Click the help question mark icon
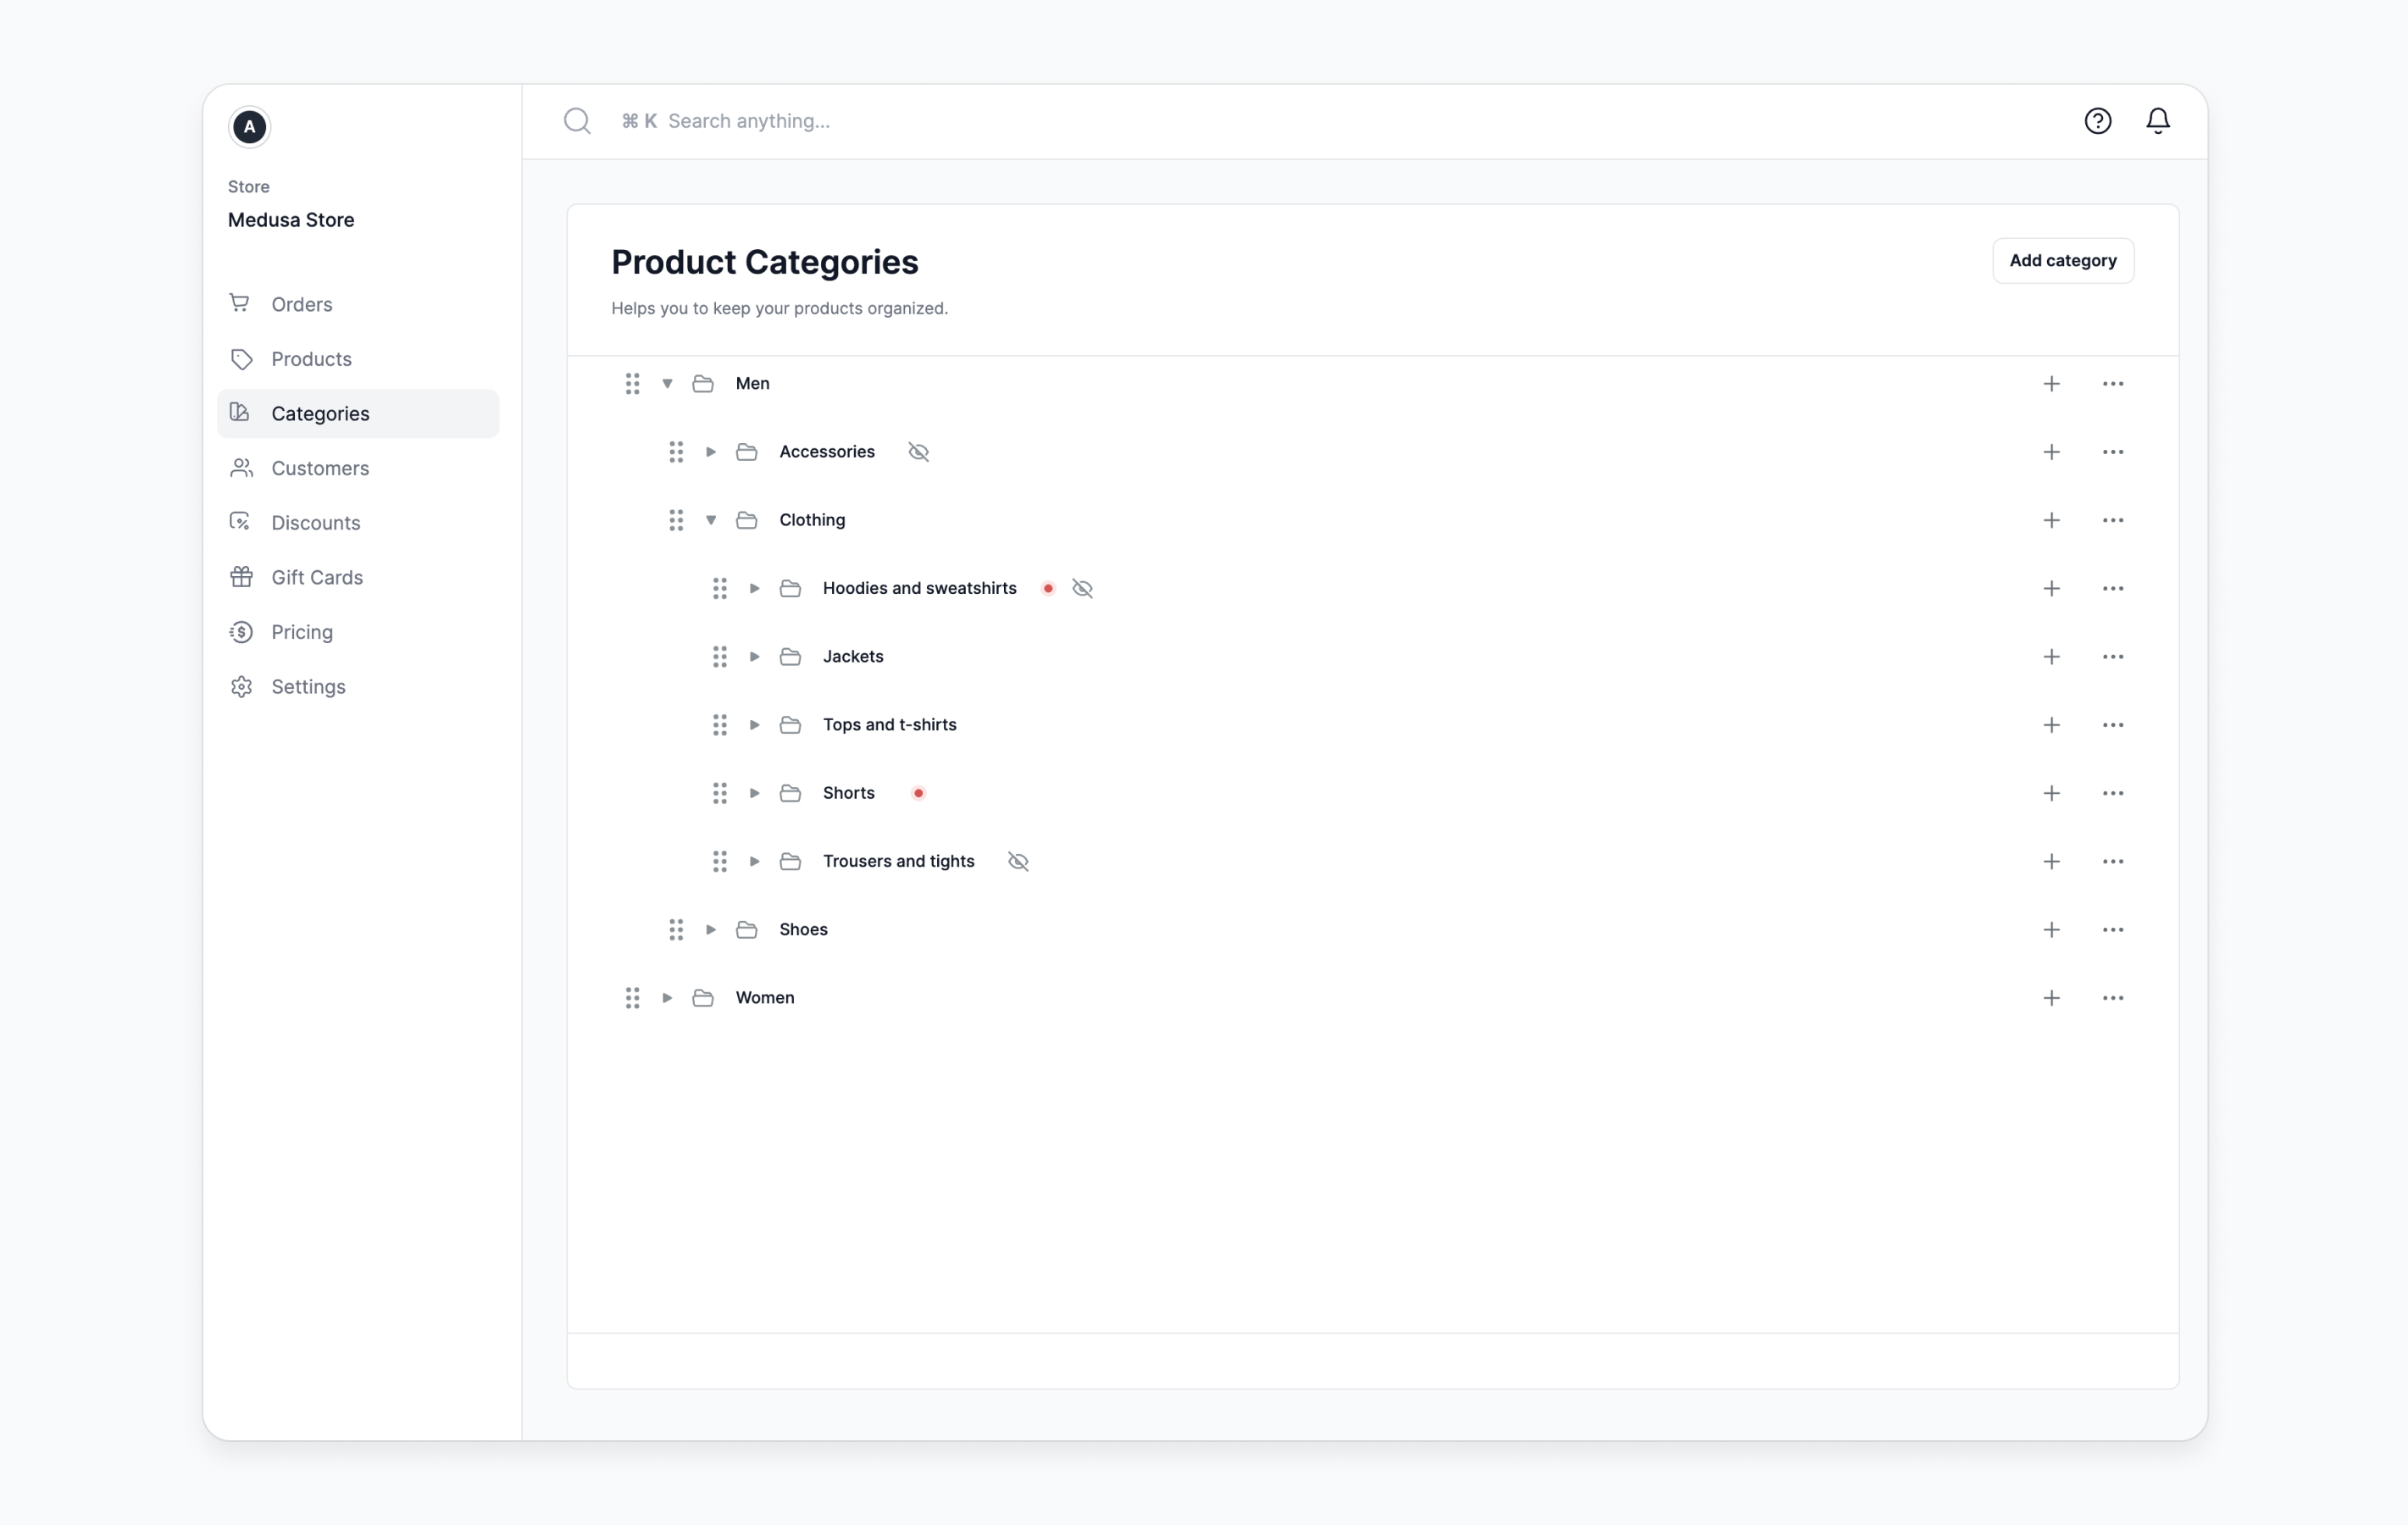This screenshot has width=2408, height=1525. click(x=2098, y=121)
